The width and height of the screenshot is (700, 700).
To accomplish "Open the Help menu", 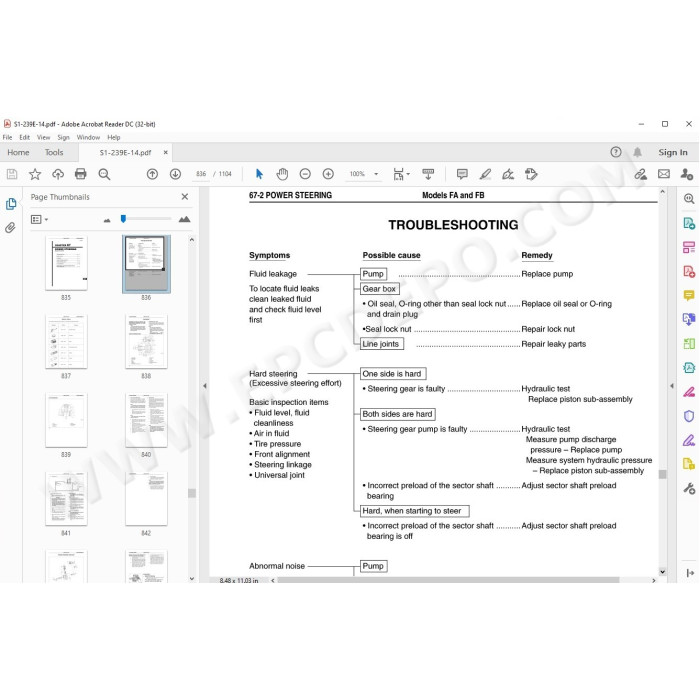I will pyautogui.click(x=114, y=138).
